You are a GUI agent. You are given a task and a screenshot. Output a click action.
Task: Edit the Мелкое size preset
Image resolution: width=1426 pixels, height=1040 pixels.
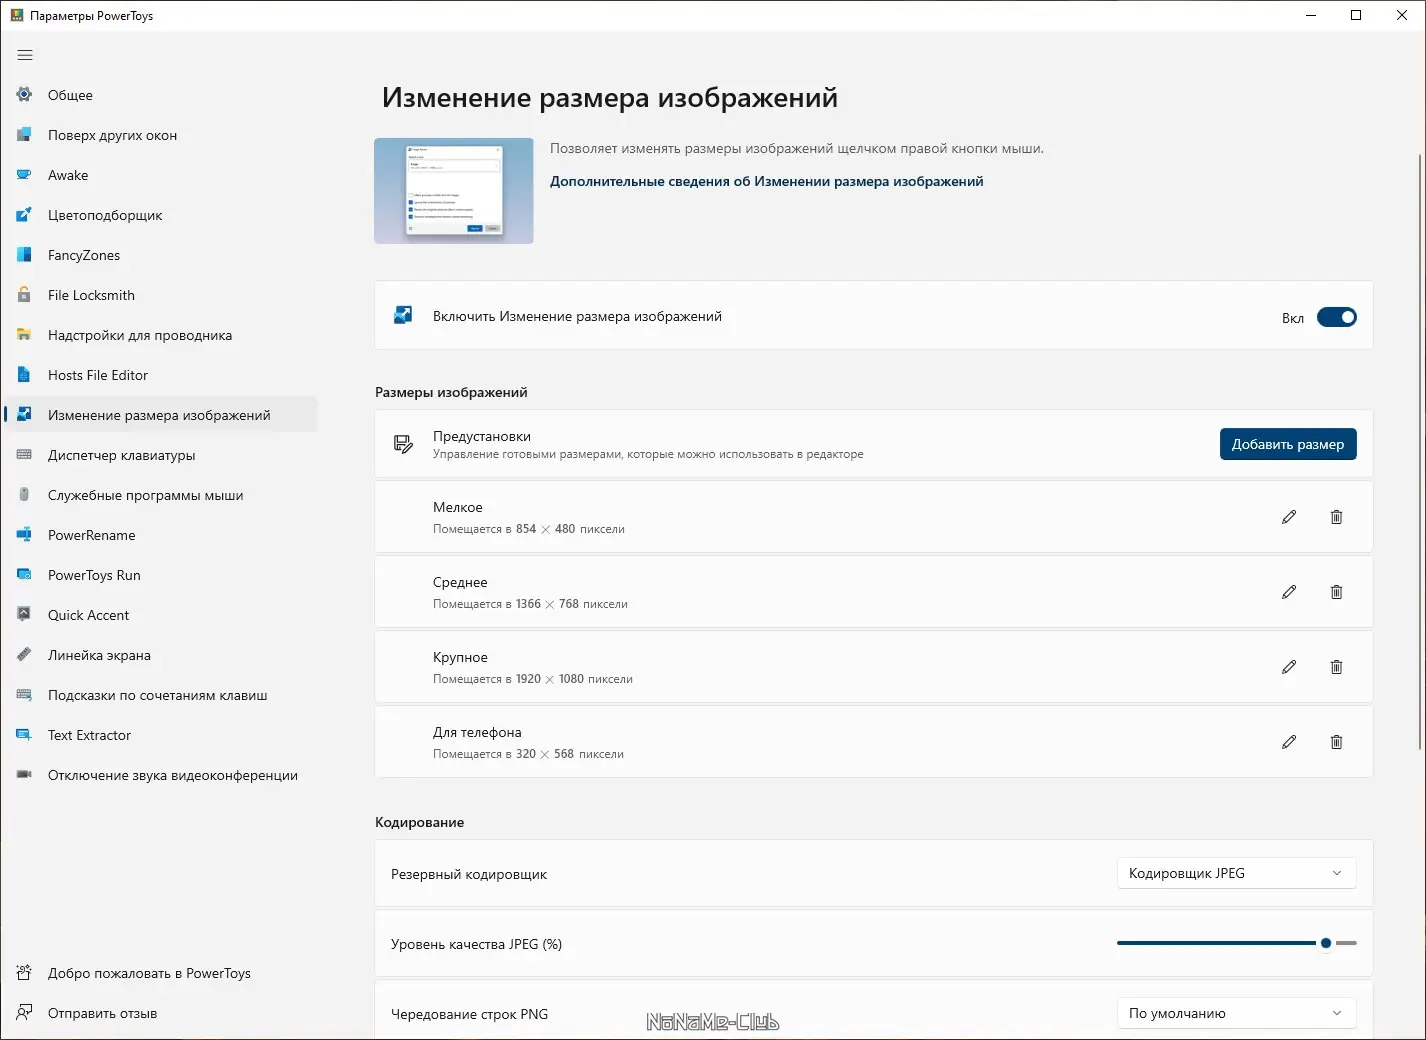tap(1289, 517)
